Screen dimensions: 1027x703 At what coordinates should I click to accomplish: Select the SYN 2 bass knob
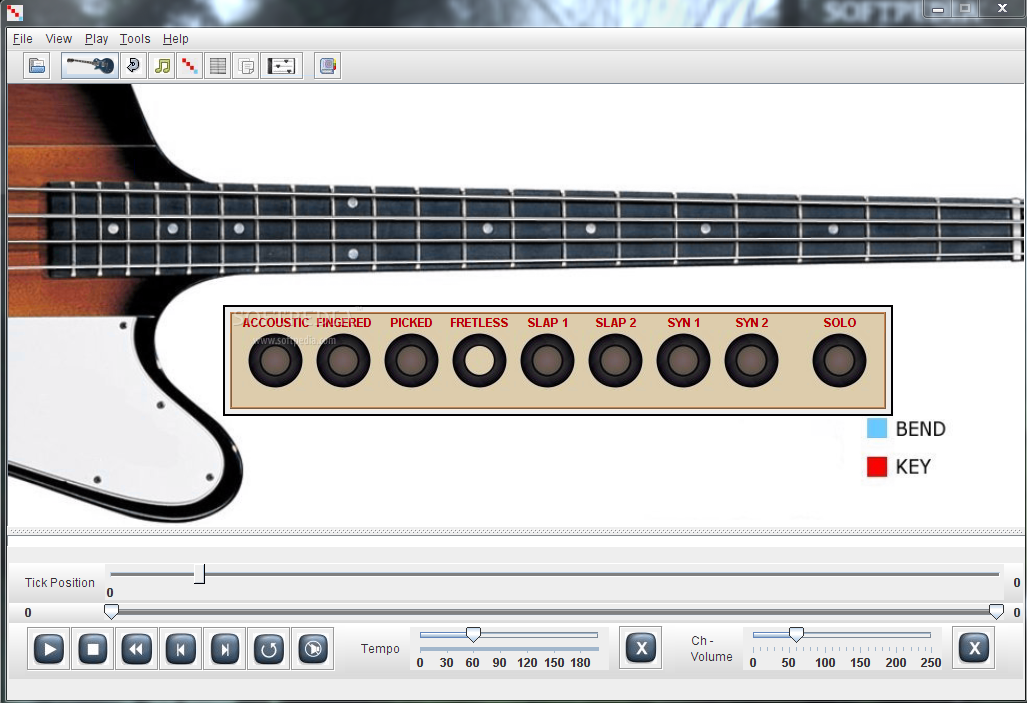pos(751,360)
